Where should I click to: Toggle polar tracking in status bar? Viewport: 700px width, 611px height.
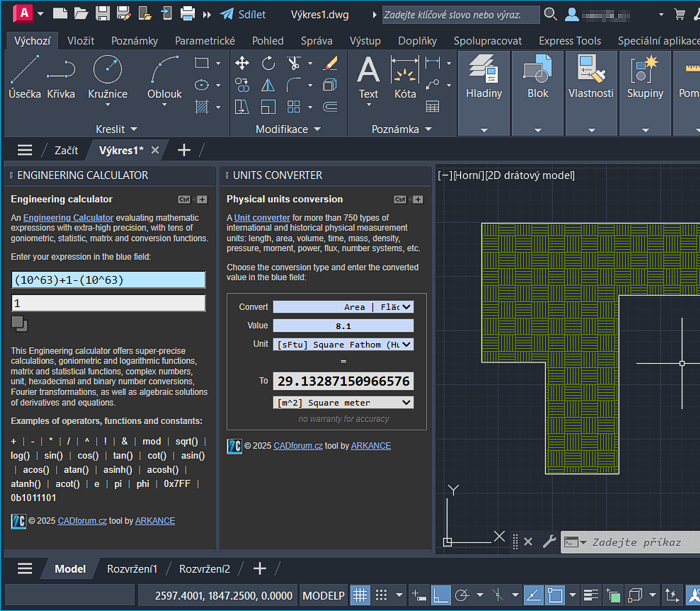pos(462,595)
